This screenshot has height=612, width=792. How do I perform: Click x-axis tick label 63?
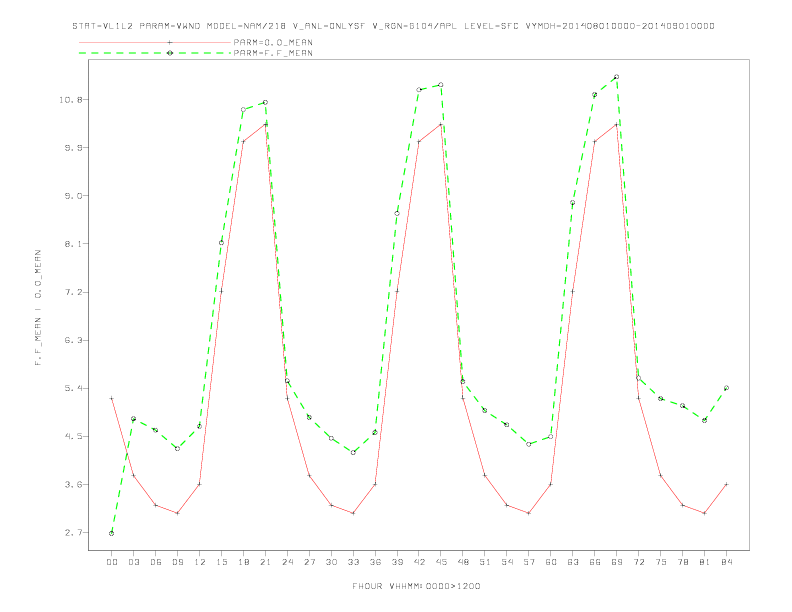click(x=573, y=562)
